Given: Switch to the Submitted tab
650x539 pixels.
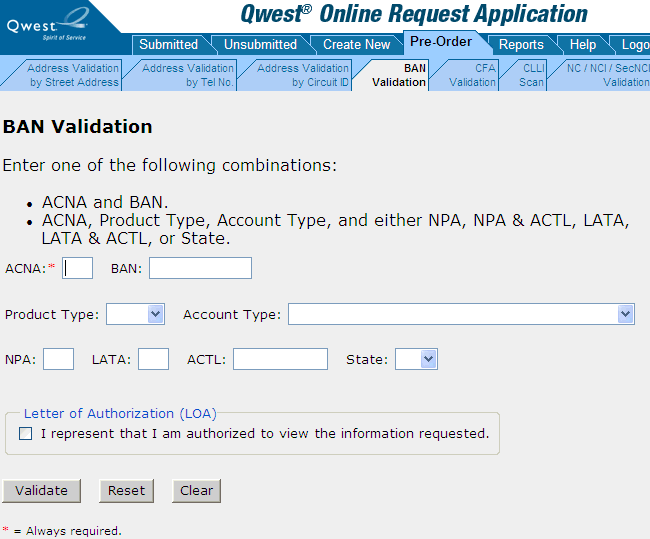Looking at the screenshot, I should 168,44.
